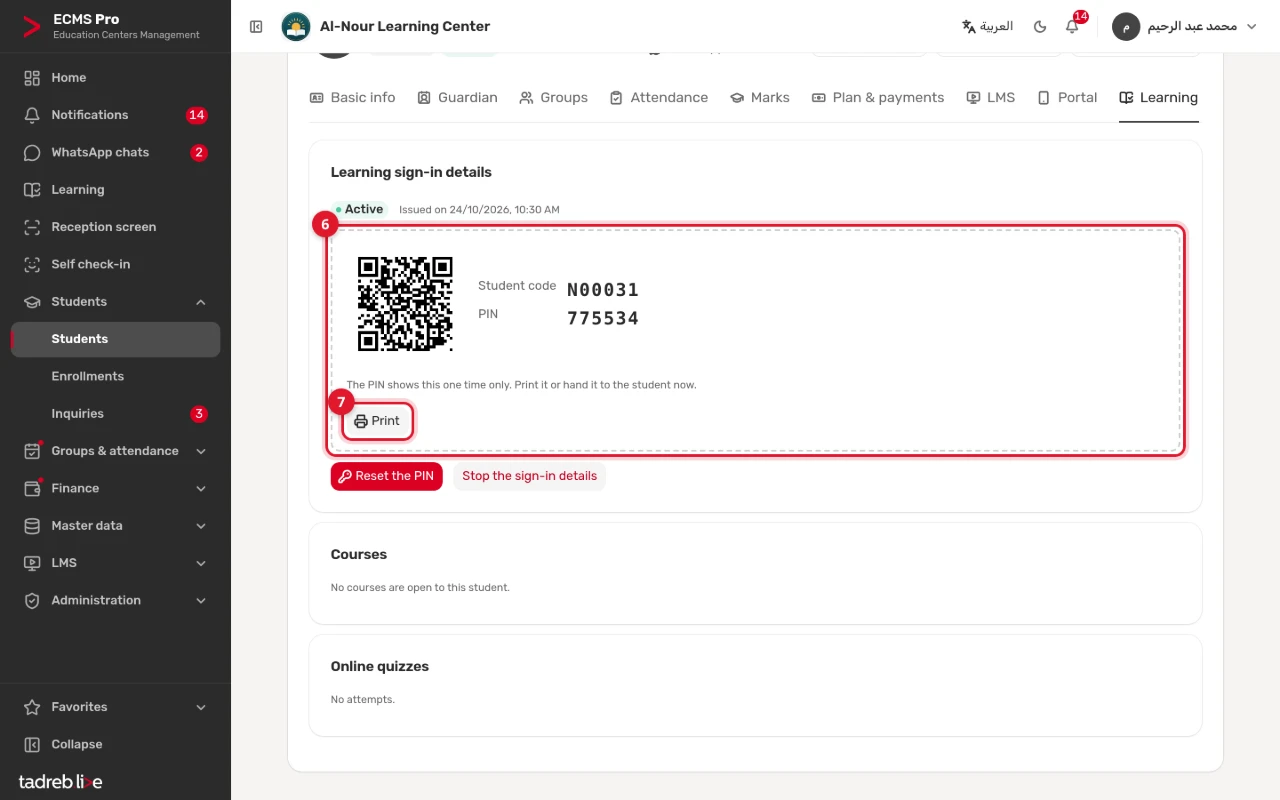This screenshot has height=800, width=1280.
Task: Select the Students submenu item
Action: [116, 339]
